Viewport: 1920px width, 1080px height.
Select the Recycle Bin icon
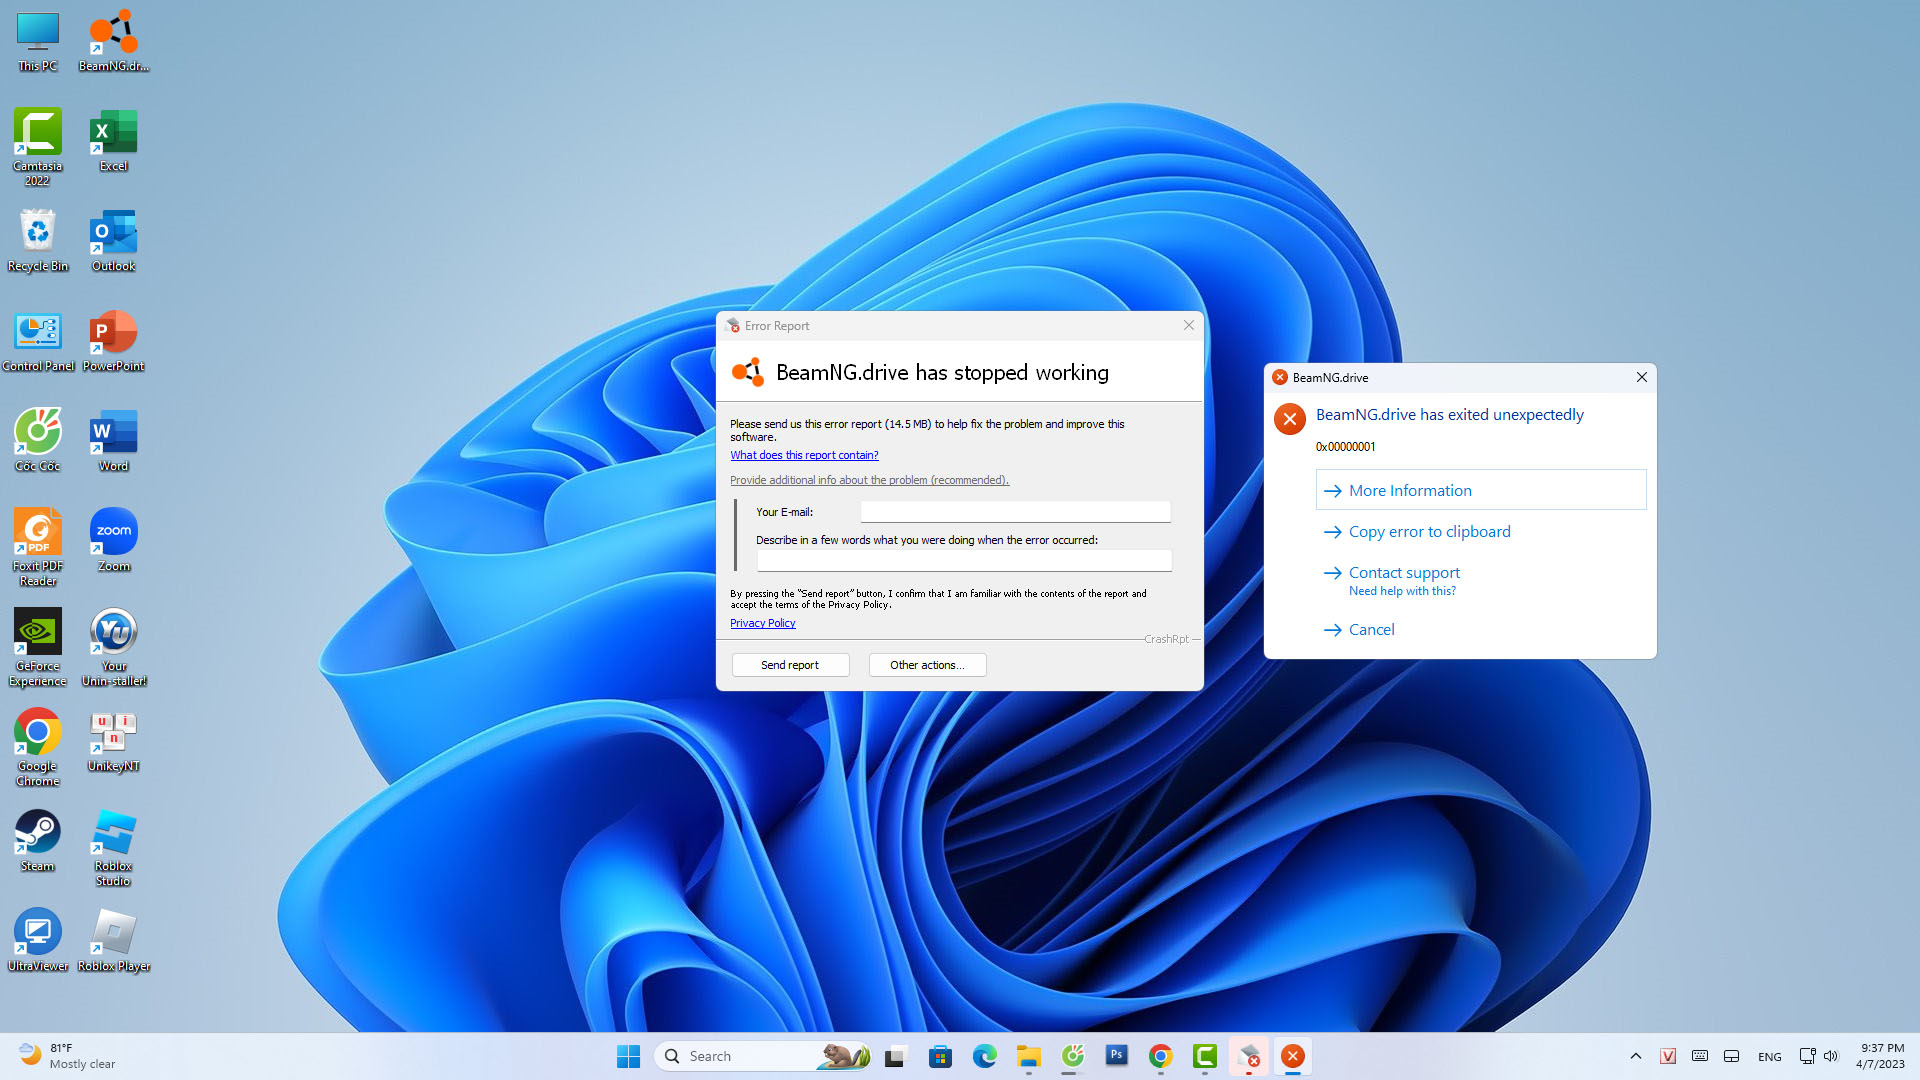pyautogui.click(x=38, y=241)
